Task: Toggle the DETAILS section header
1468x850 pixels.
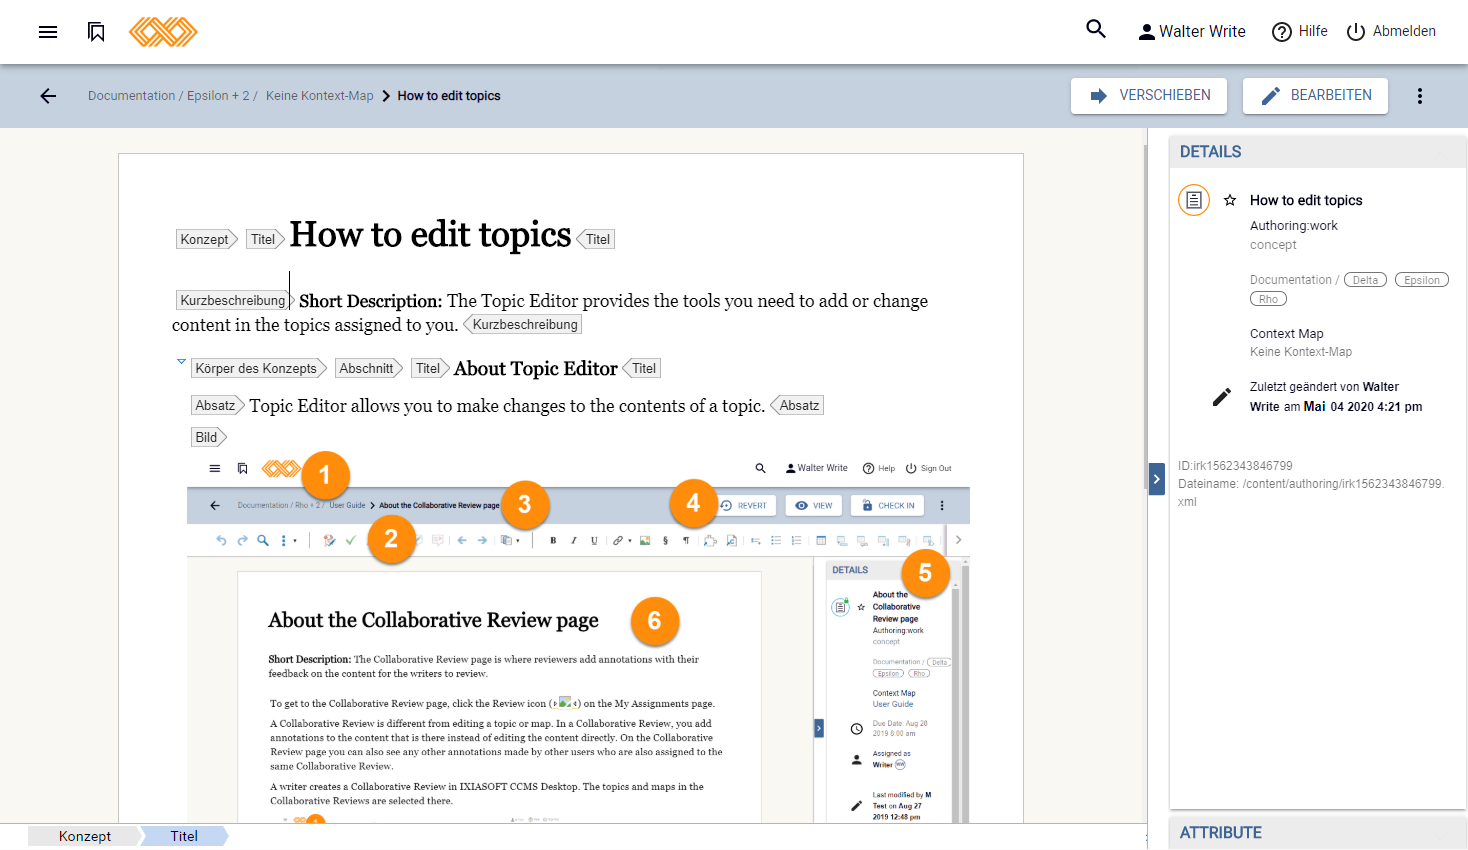Action: pos(1318,152)
